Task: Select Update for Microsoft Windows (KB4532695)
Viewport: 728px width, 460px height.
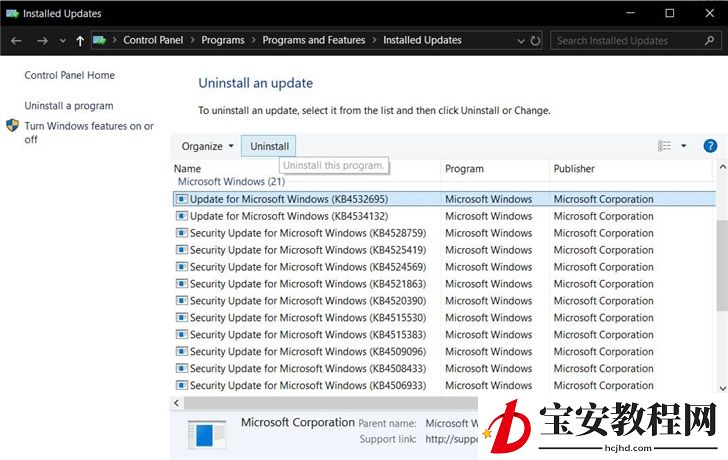Action: pos(444,199)
